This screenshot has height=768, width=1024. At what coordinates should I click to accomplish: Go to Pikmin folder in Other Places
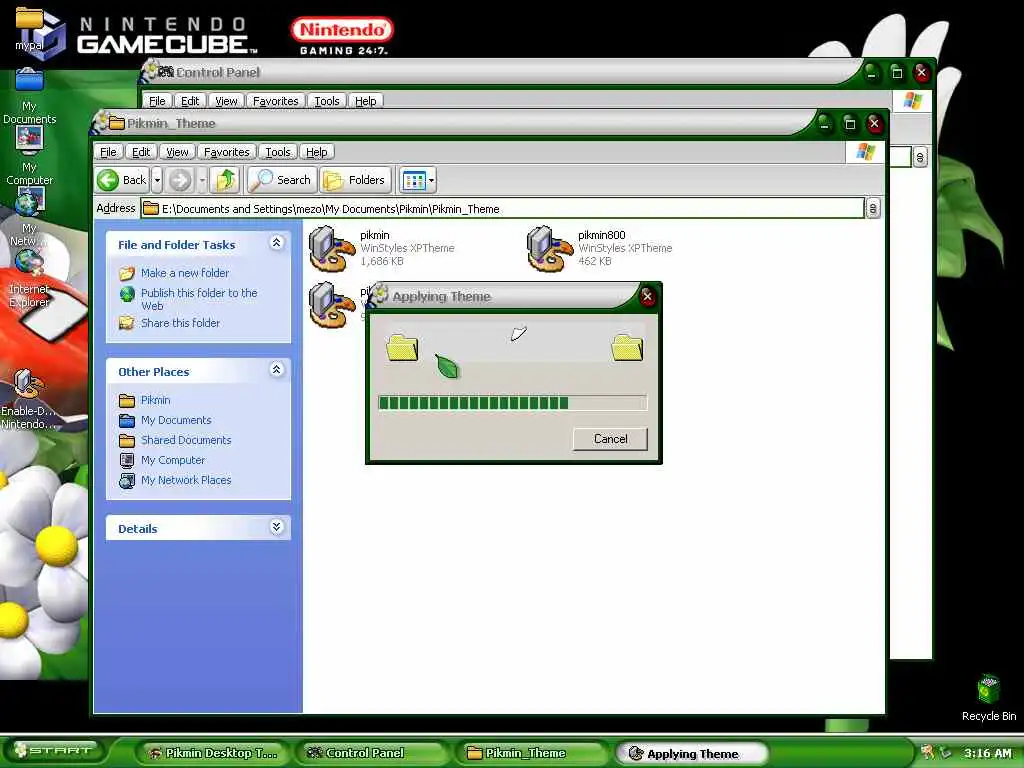[x=155, y=400]
